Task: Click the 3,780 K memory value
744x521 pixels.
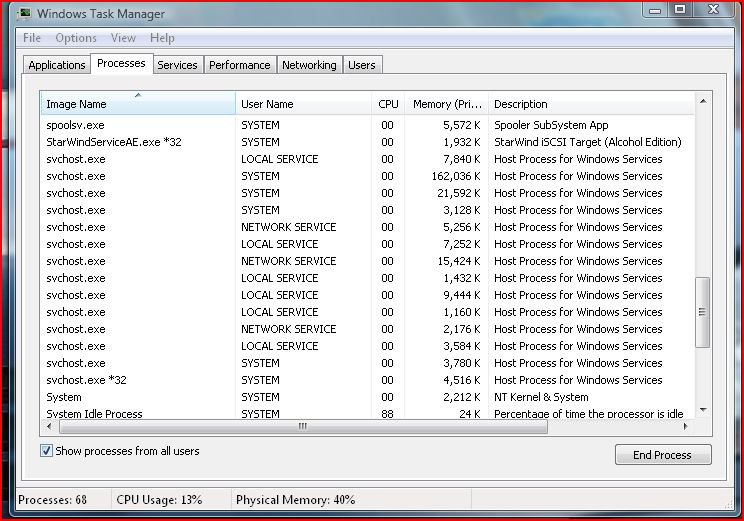Action: coord(462,363)
